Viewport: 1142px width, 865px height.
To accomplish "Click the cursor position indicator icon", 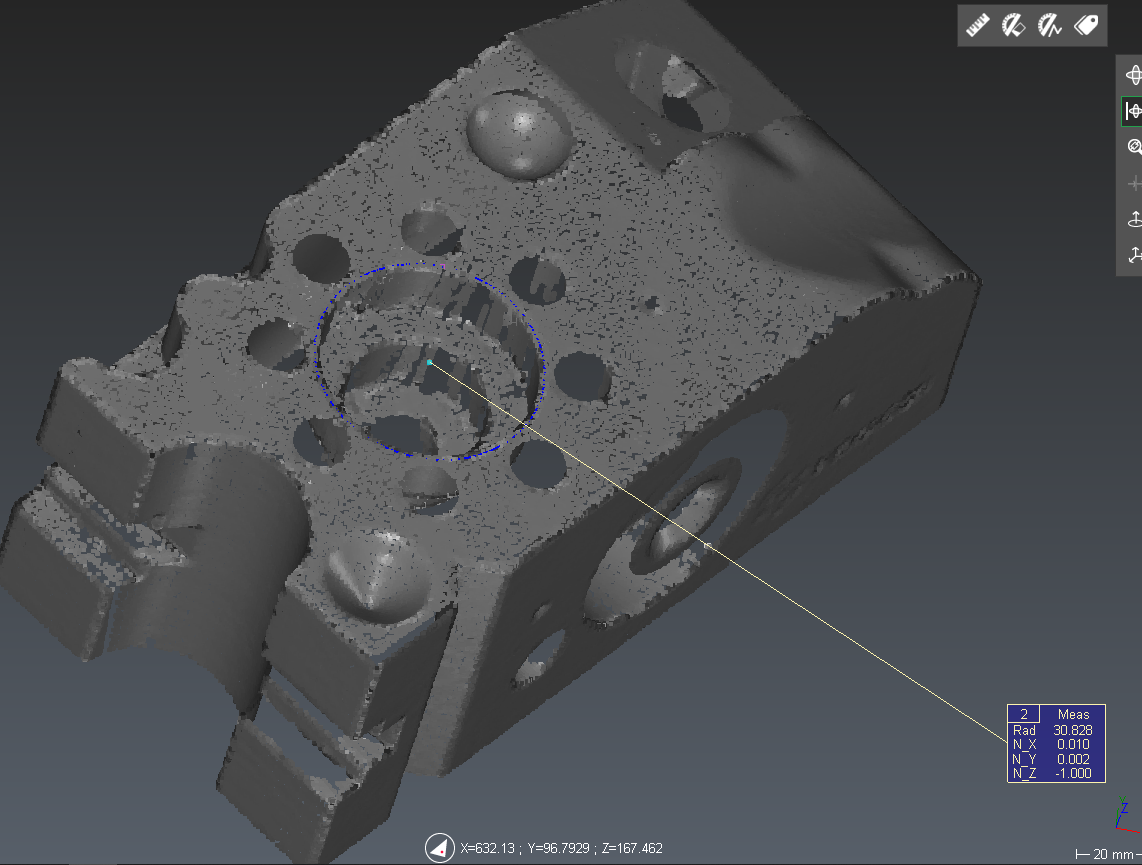I will [437, 848].
